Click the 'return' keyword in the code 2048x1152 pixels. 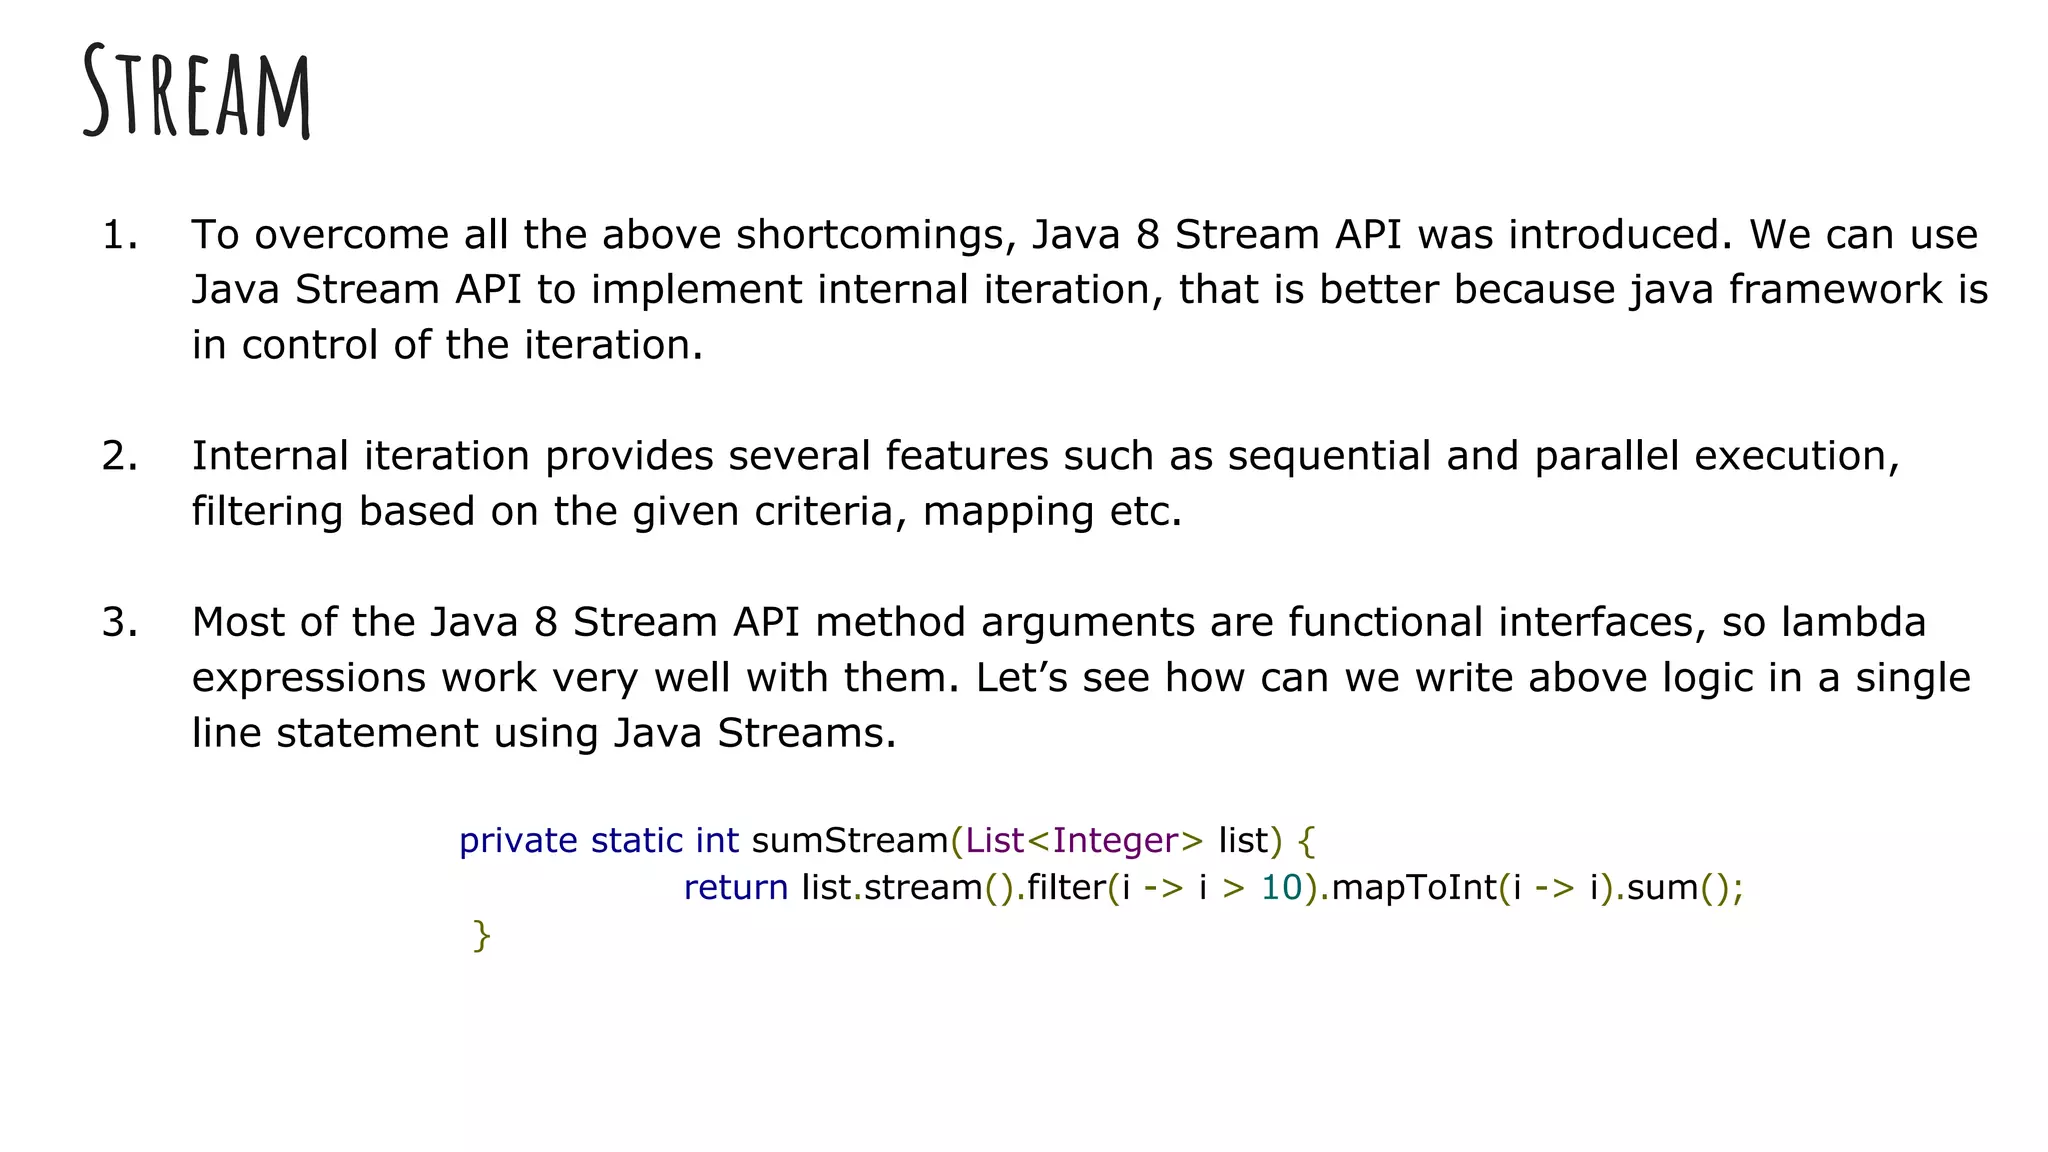tap(736, 888)
